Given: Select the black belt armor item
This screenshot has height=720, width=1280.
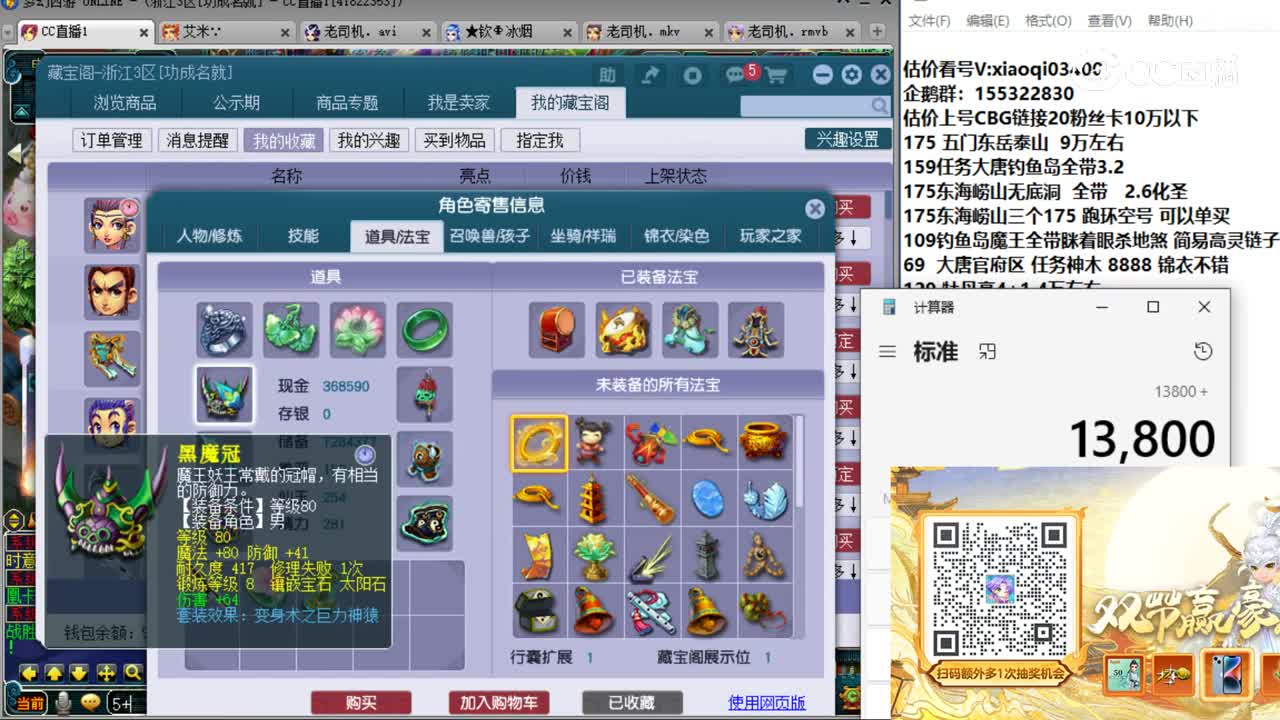Looking at the screenshot, I should click(424, 523).
